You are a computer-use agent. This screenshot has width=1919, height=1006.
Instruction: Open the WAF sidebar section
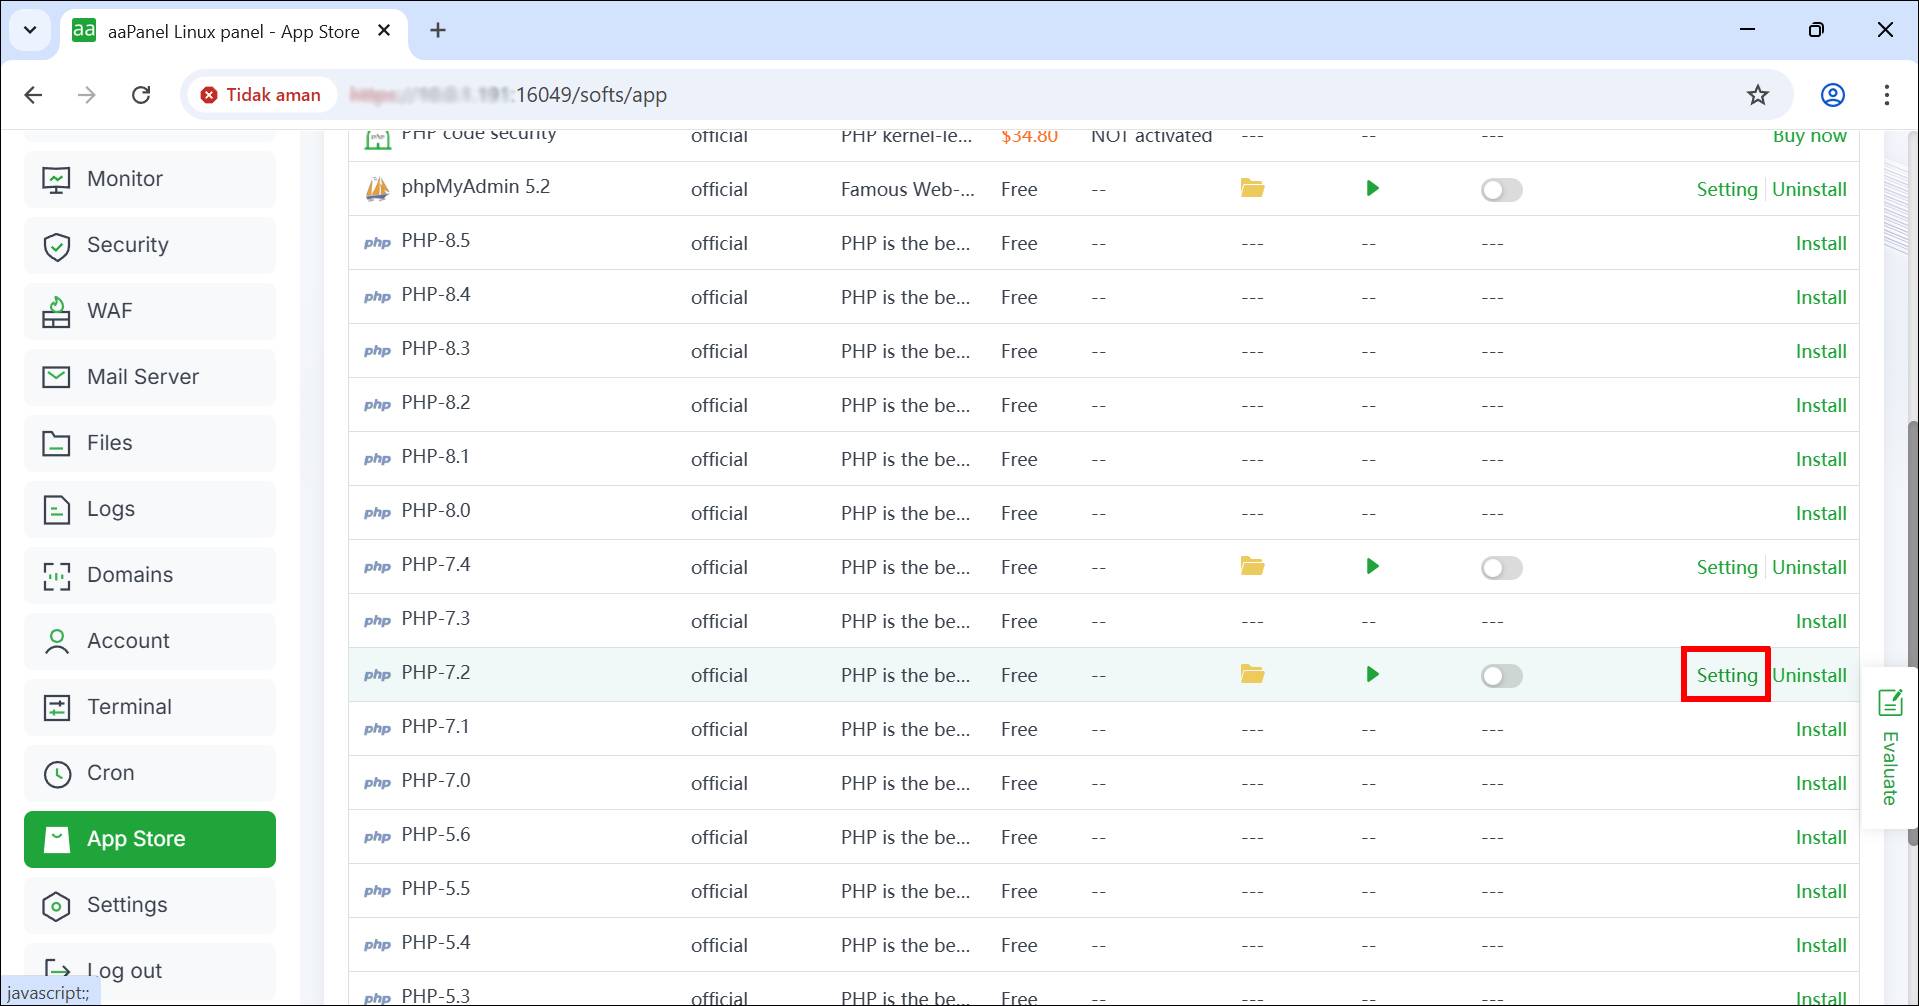pos(109,311)
